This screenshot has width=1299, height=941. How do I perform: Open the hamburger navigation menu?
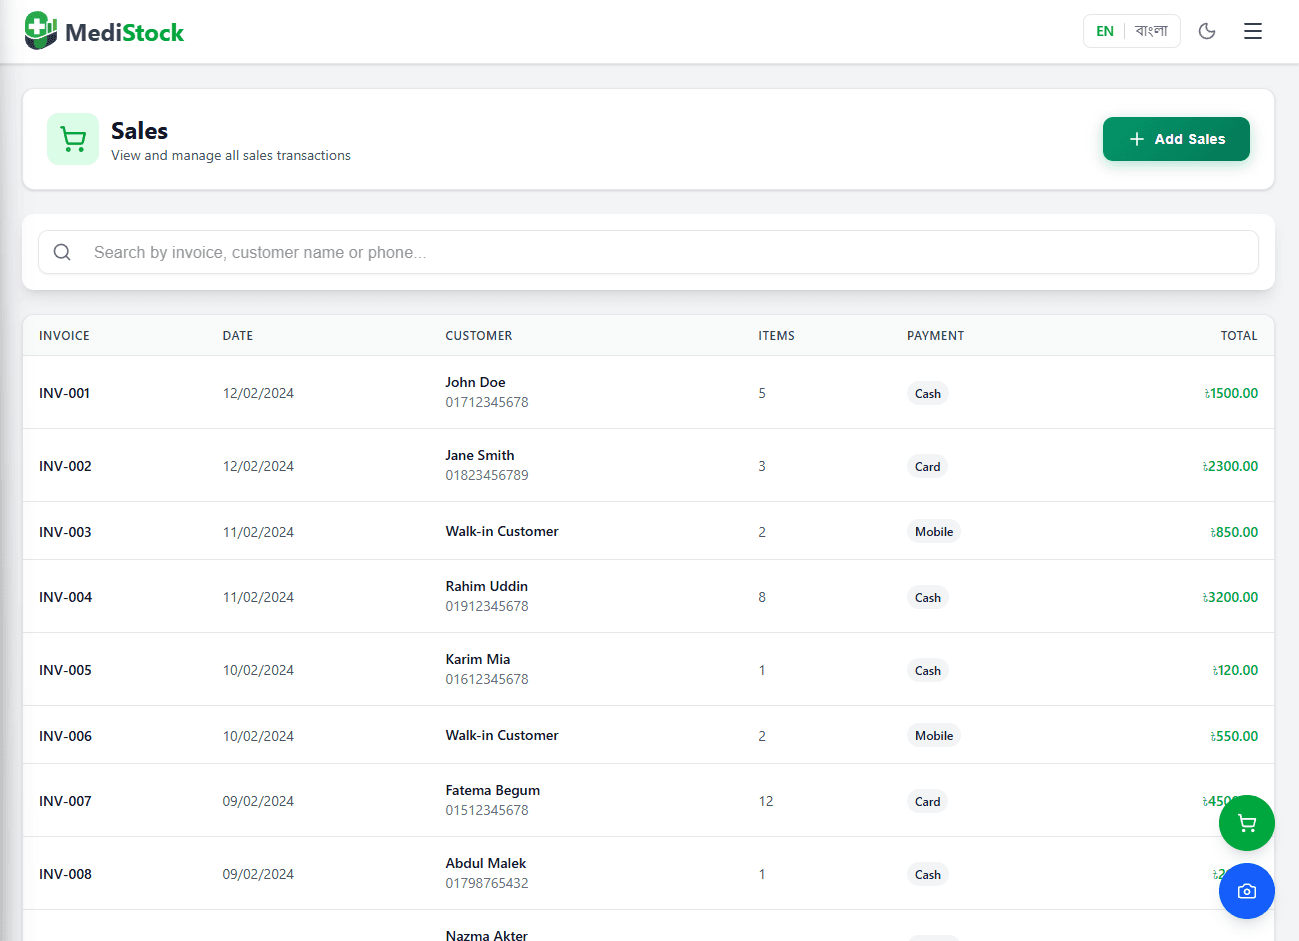[1252, 31]
